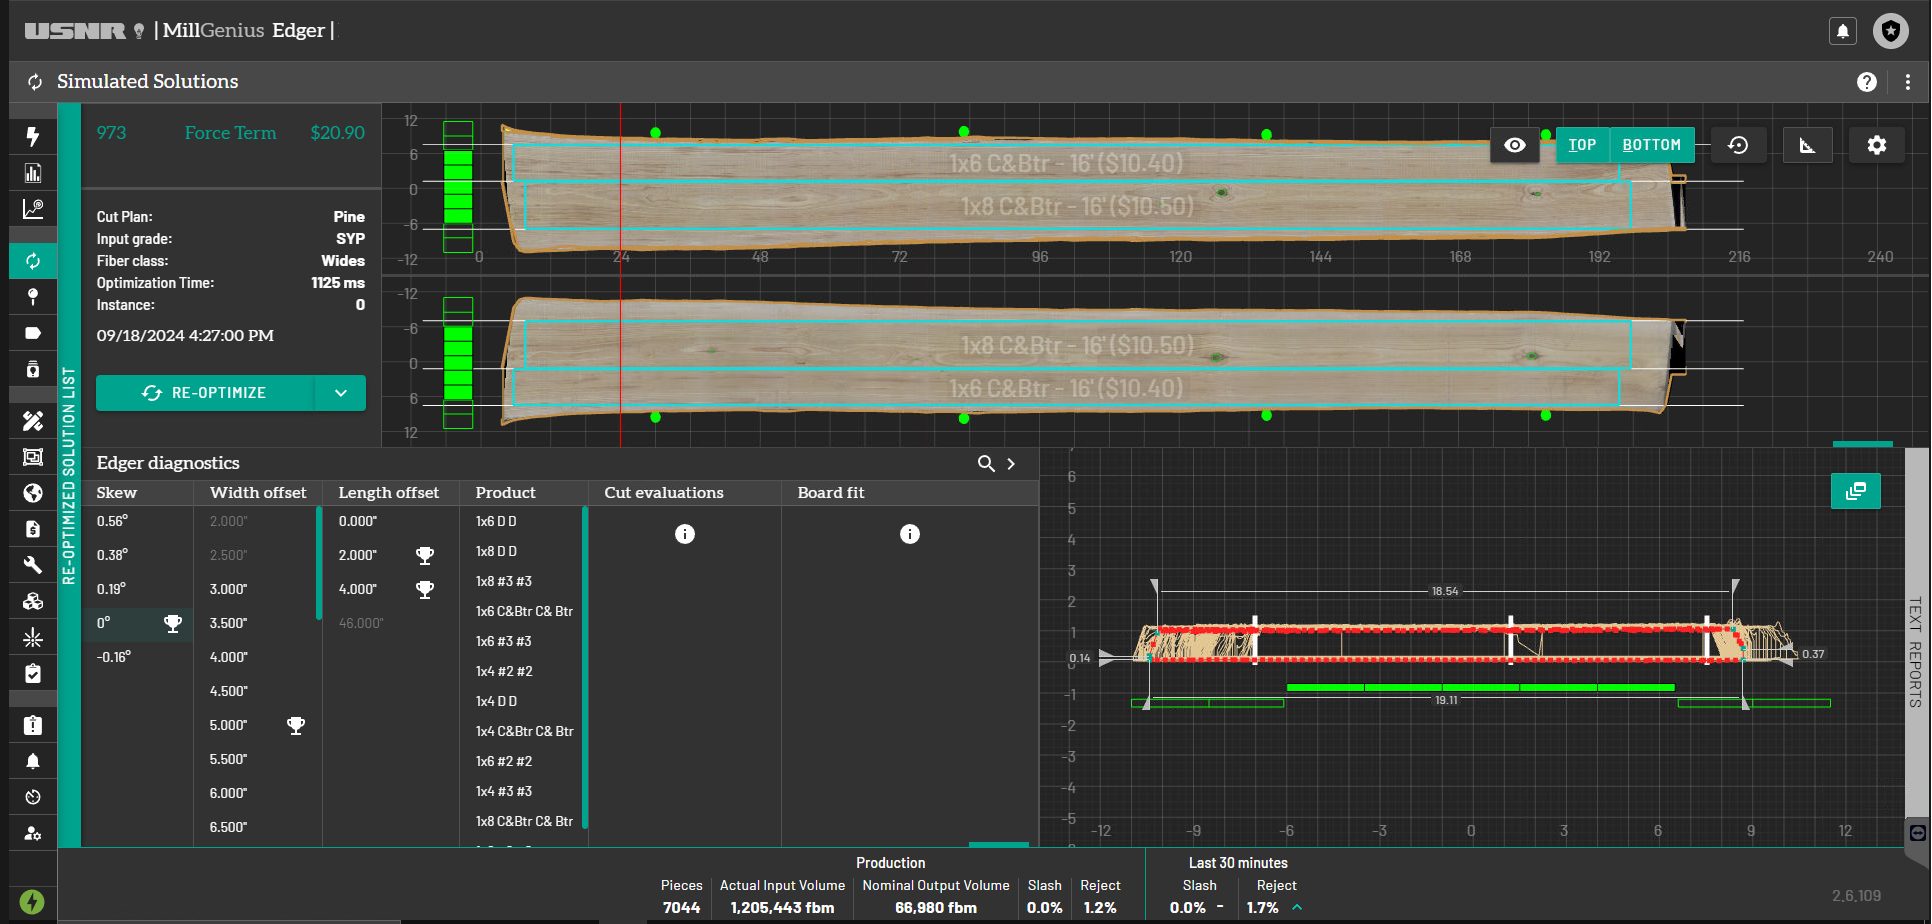This screenshot has height=924, width=1932.
Task: Select width offset 6.500"
Action: 228,827
